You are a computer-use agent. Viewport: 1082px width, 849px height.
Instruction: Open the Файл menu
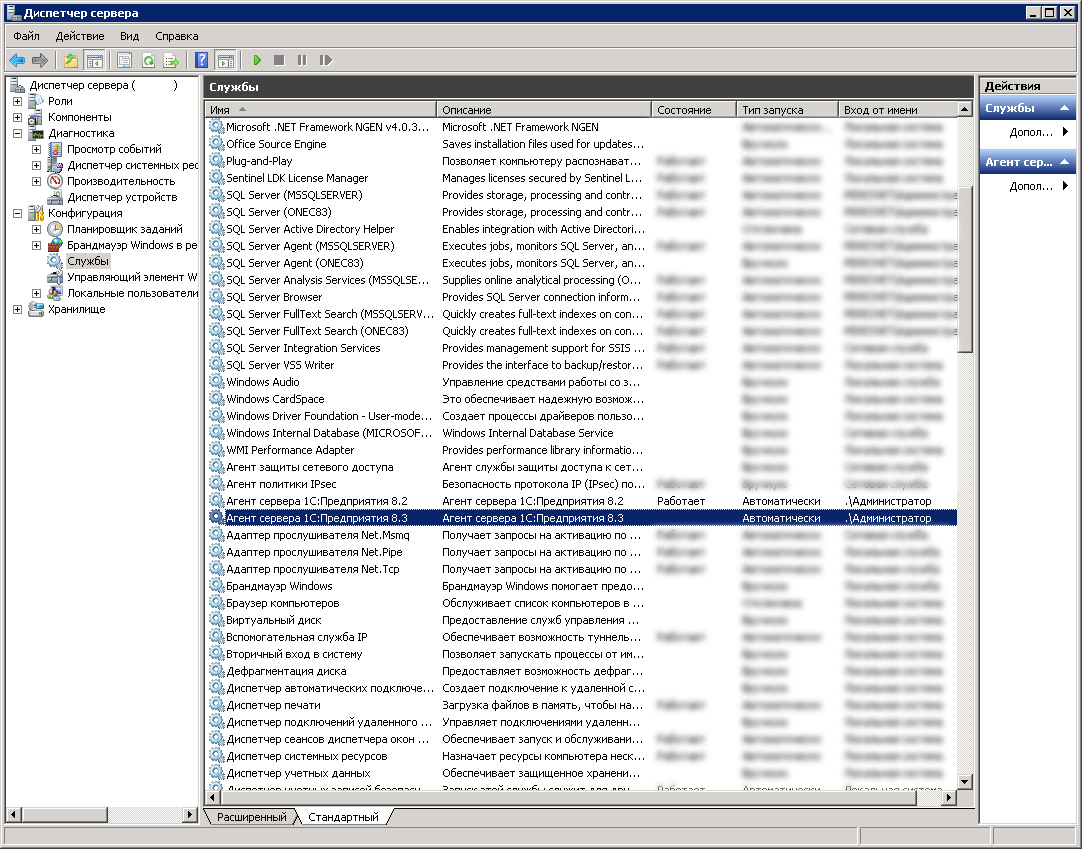coord(26,36)
